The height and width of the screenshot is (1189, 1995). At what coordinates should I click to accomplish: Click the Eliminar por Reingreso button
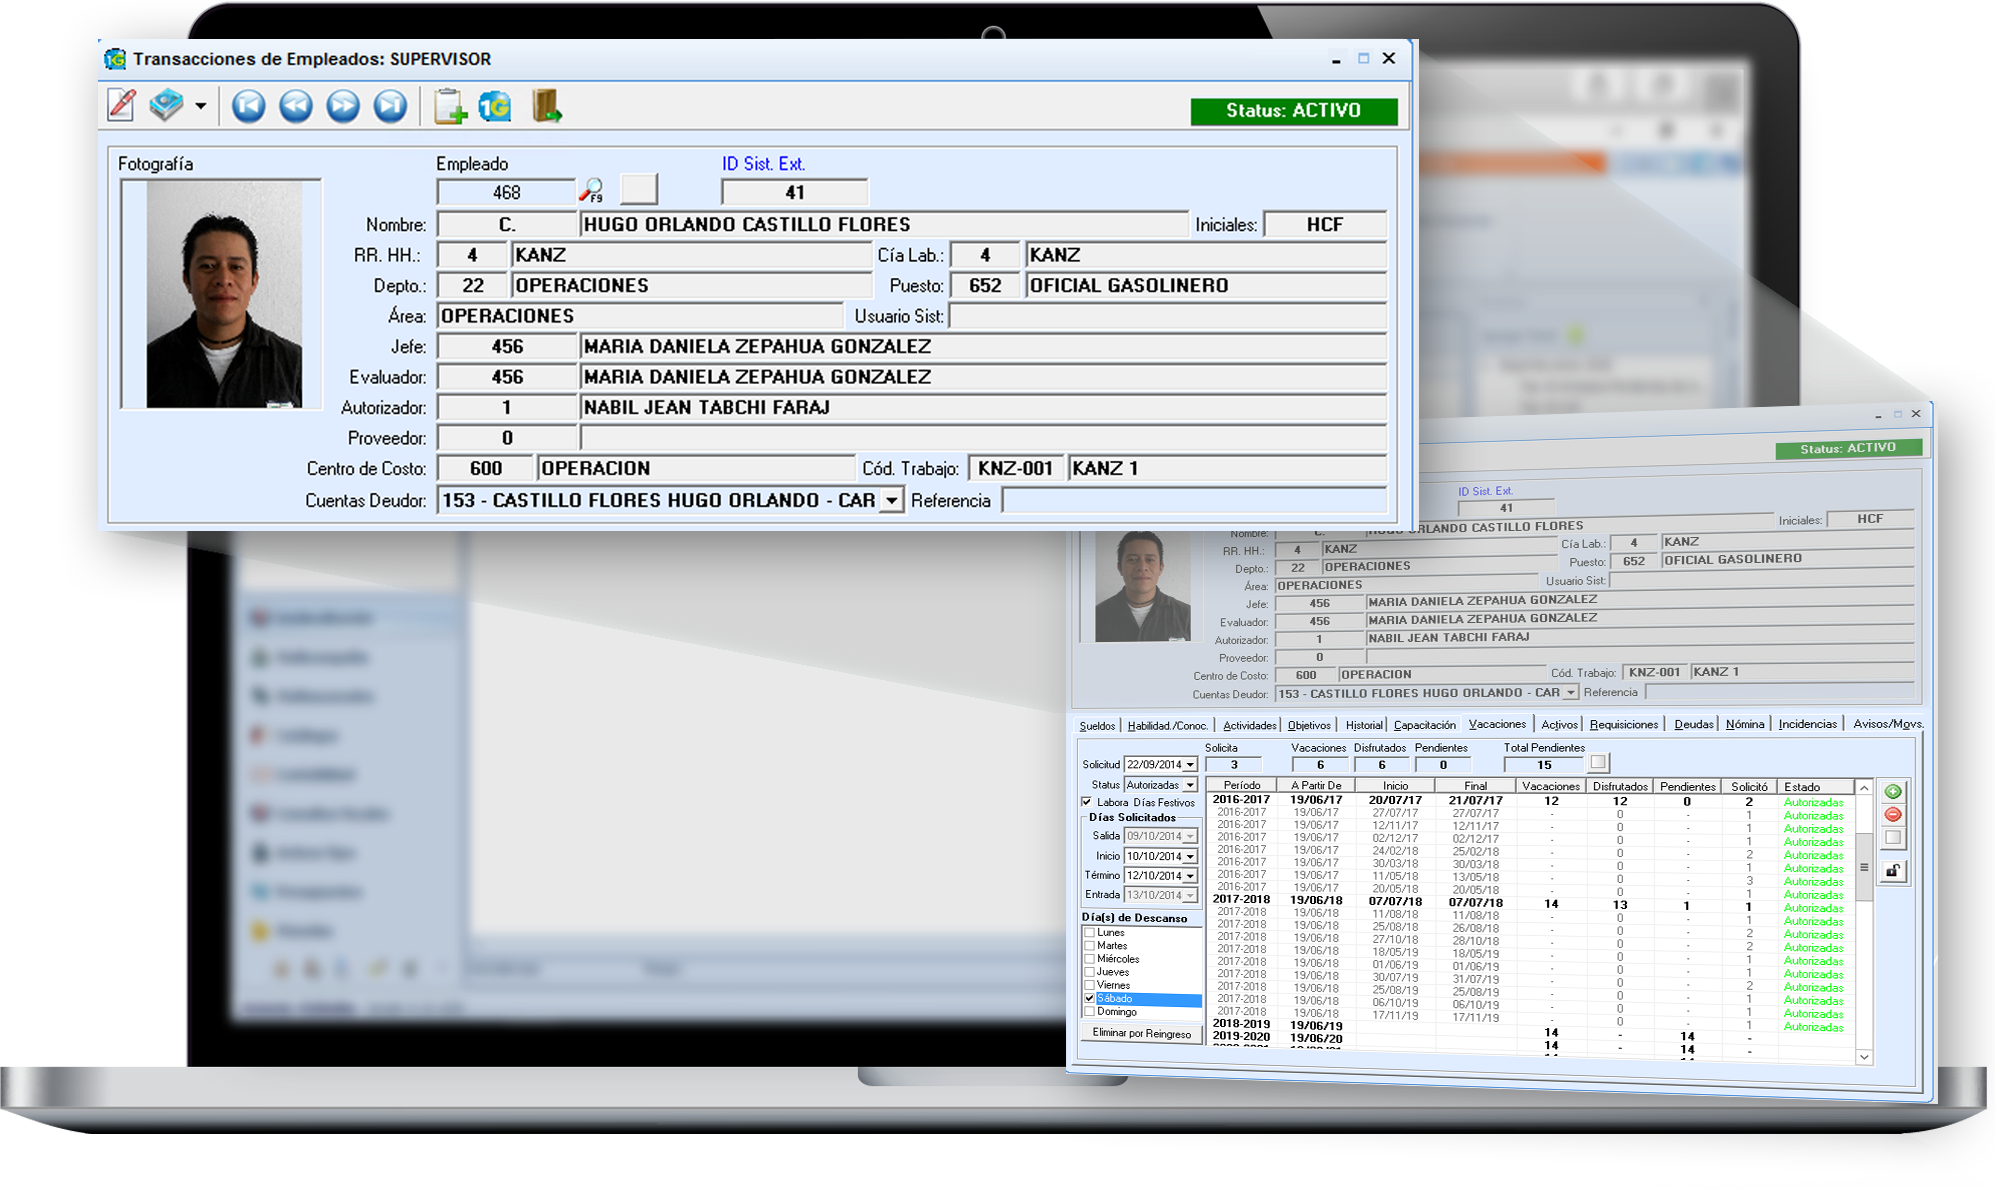tap(1141, 1034)
